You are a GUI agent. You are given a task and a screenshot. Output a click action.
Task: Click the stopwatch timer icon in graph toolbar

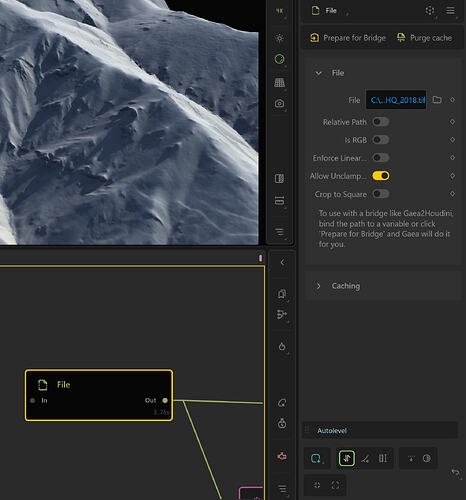282,424
